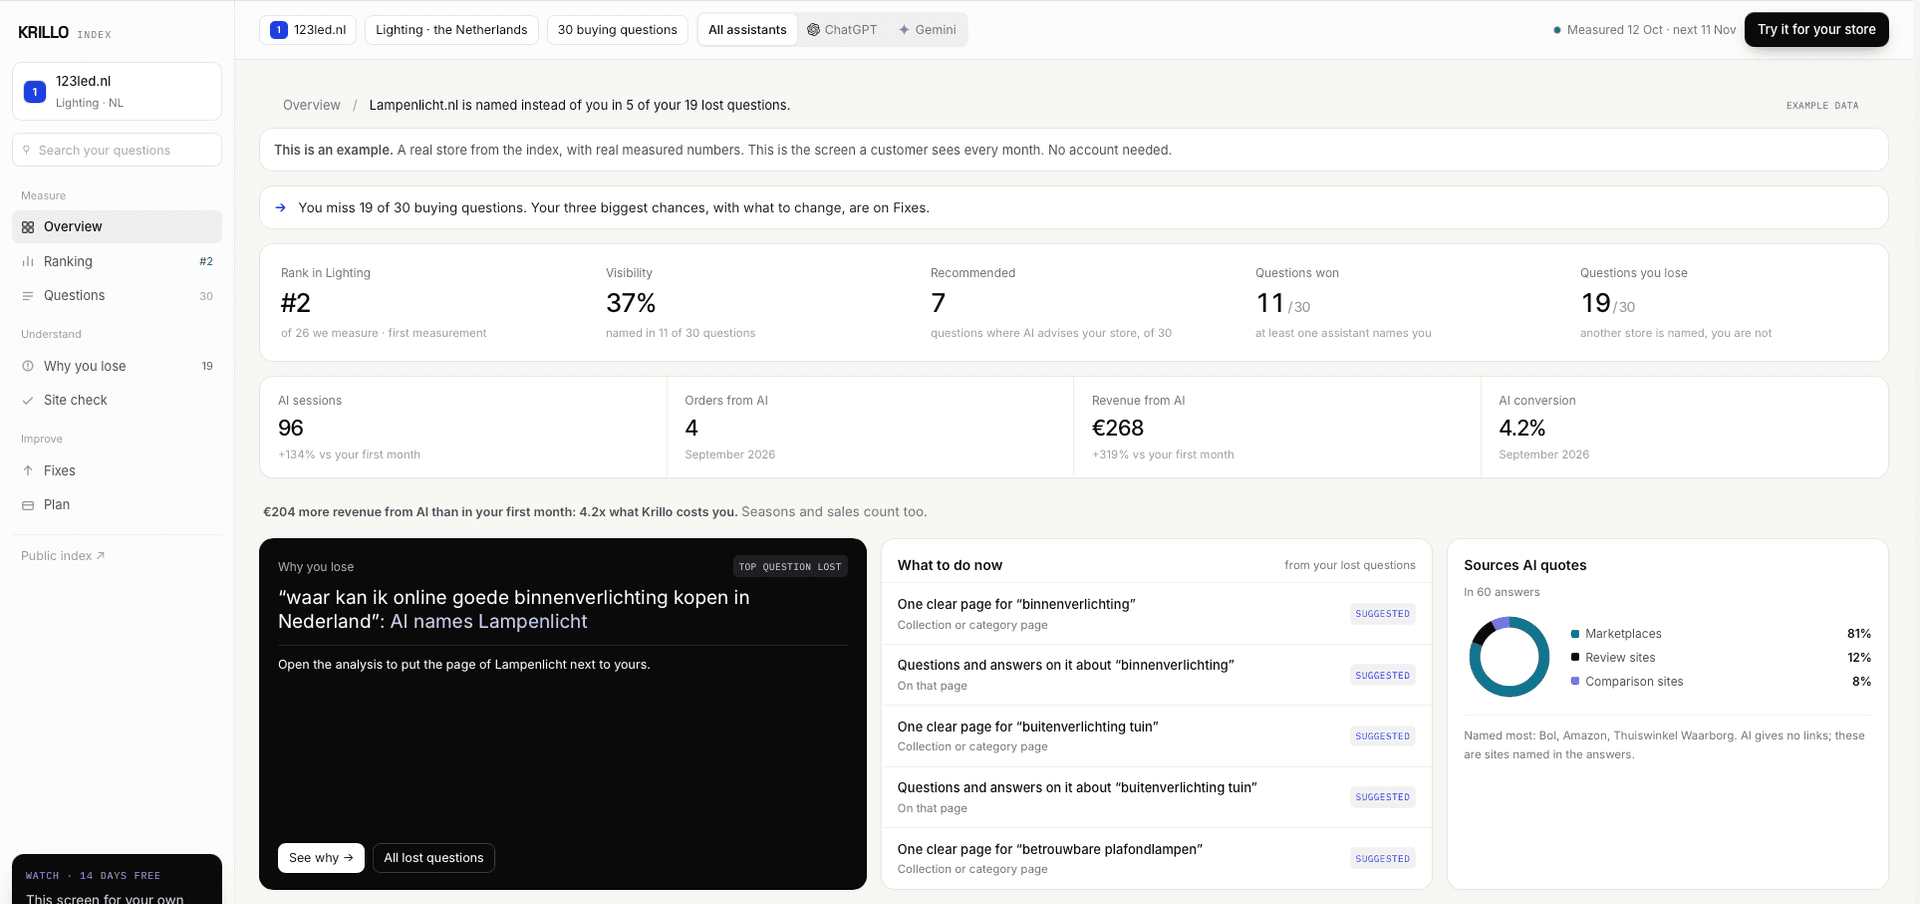Open 'One clear page for "binnenverlichting"' suggestion

[x=1156, y=614]
